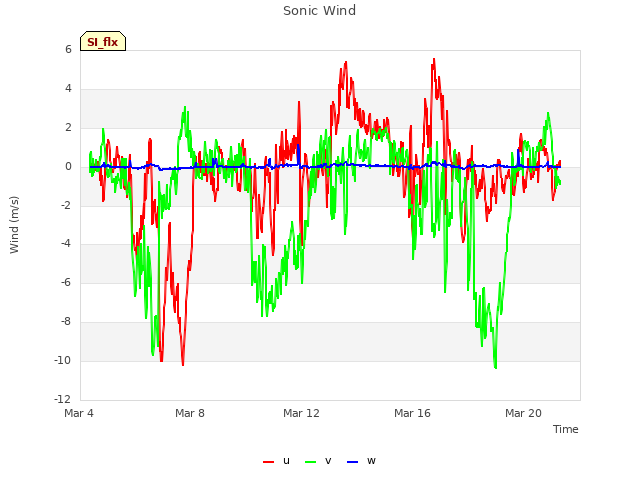This screenshot has height=480, width=640.
Task: Toggle the v series legend entry
Action: (x=318, y=461)
